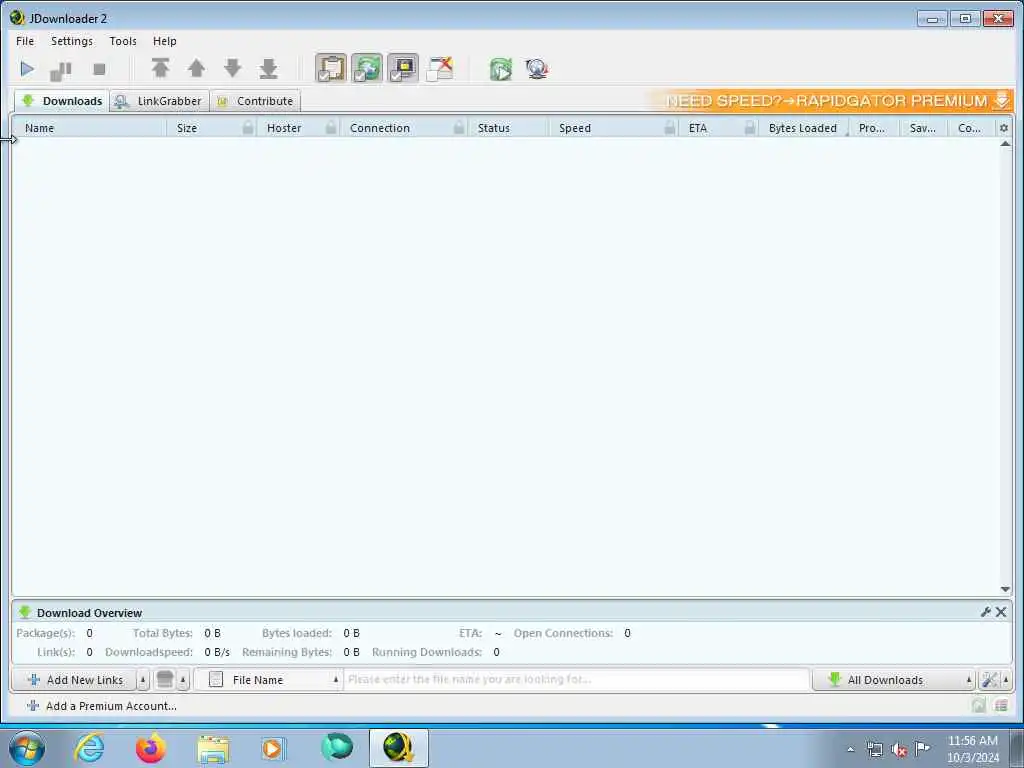This screenshot has height=768, width=1024.
Task: Open Download Overview settings wrench
Action: pos(986,612)
